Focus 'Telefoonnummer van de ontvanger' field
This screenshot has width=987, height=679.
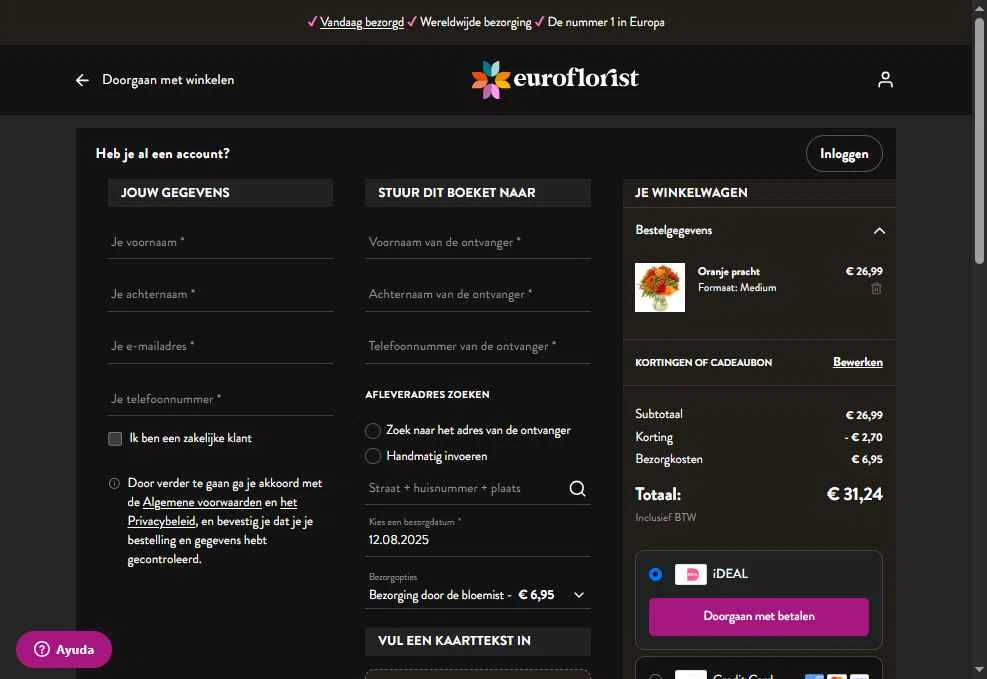click(x=478, y=347)
